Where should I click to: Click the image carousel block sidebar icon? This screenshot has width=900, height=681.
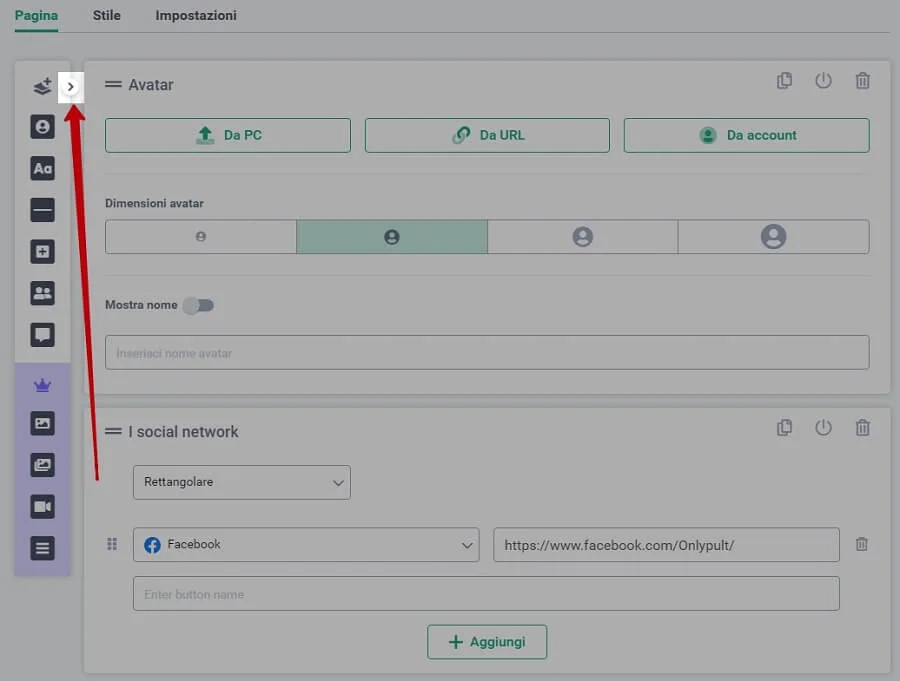(42, 465)
